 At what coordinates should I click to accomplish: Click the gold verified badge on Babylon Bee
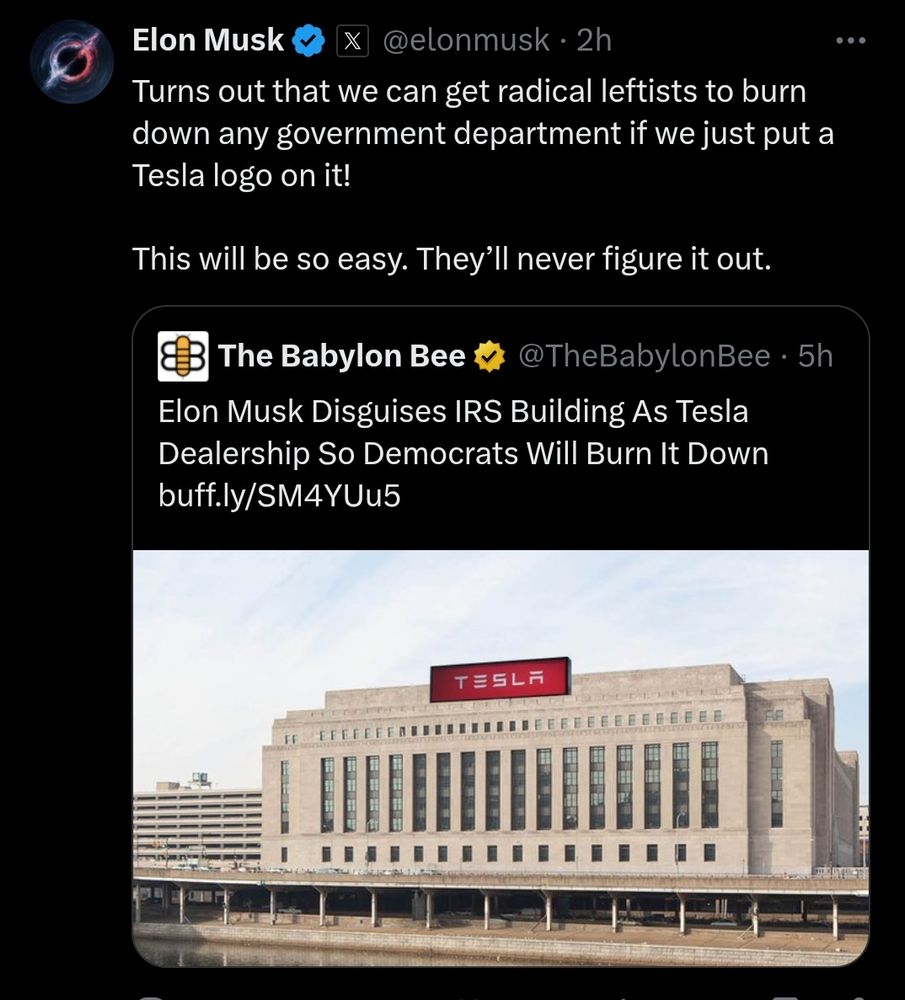(x=489, y=357)
